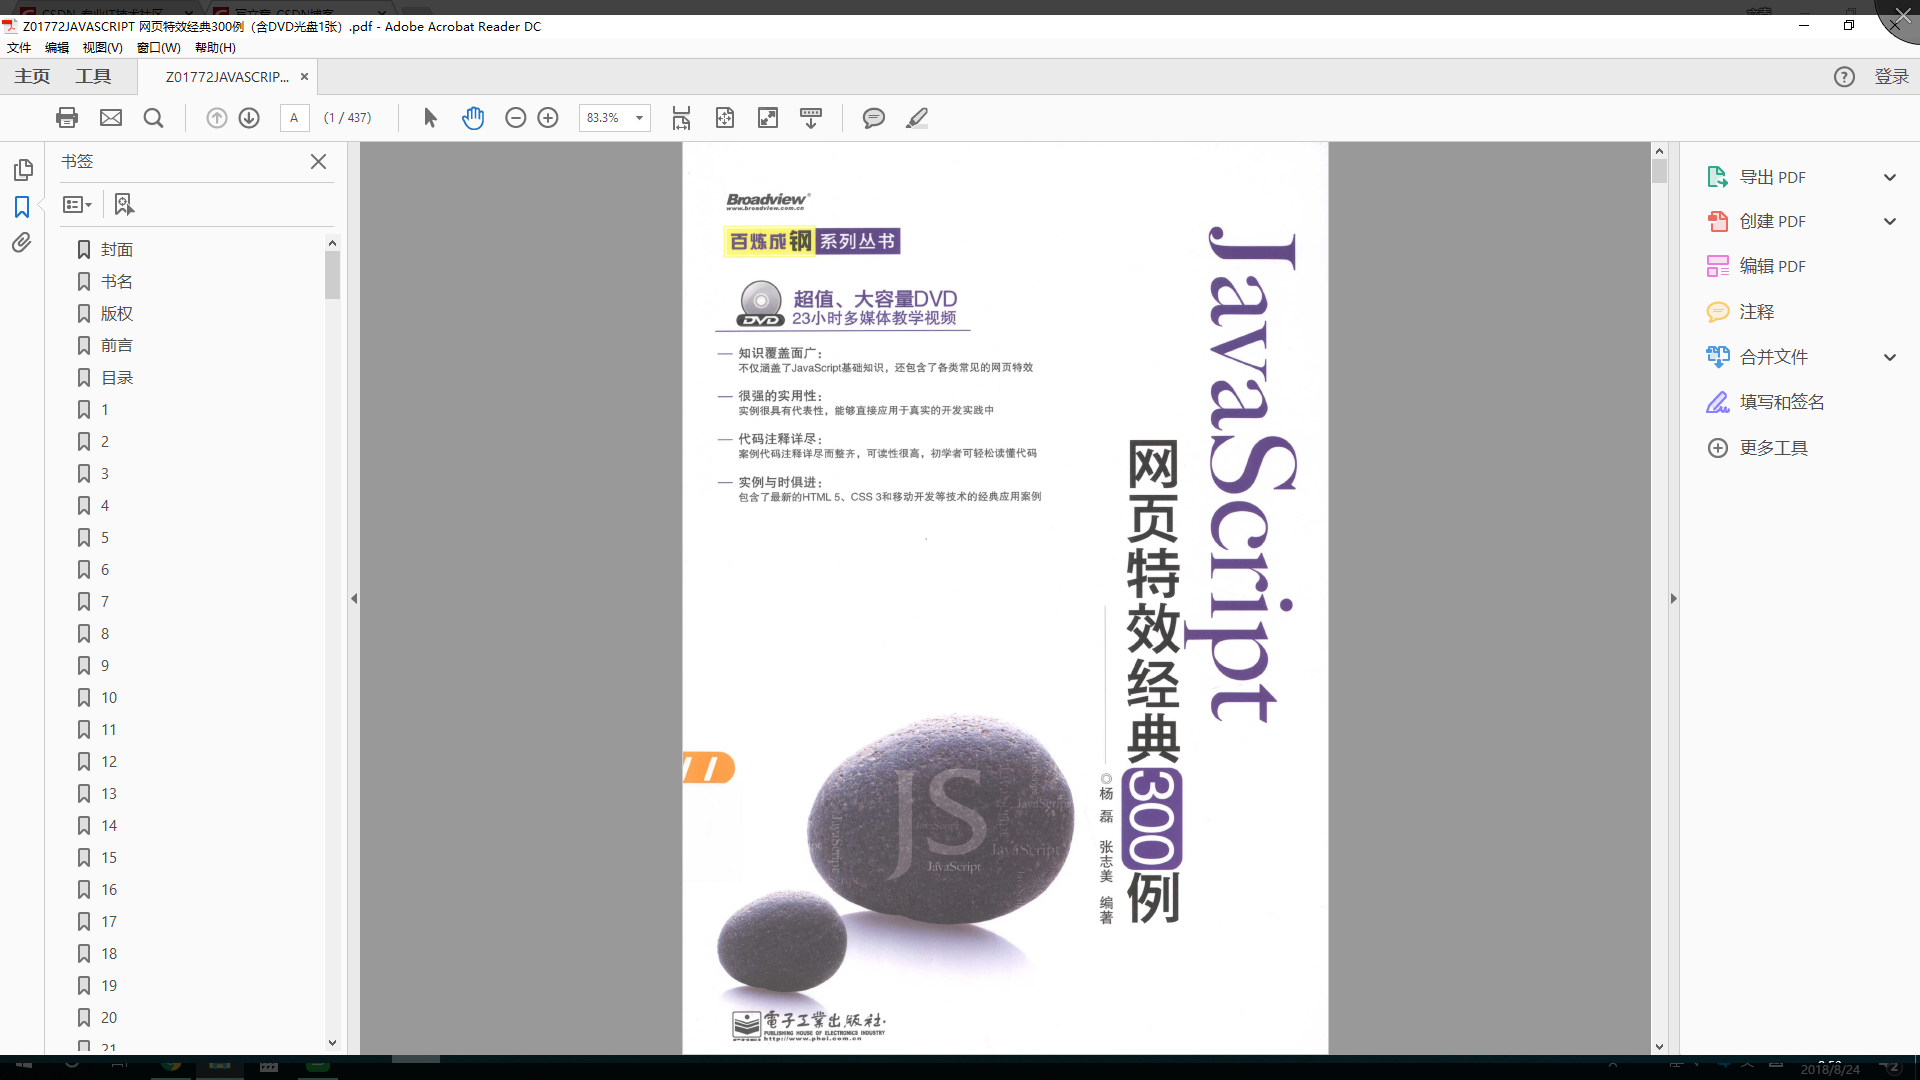This screenshot has height=1080, width=1920.
Task: Go to previous page arrow
Action: 216,118
